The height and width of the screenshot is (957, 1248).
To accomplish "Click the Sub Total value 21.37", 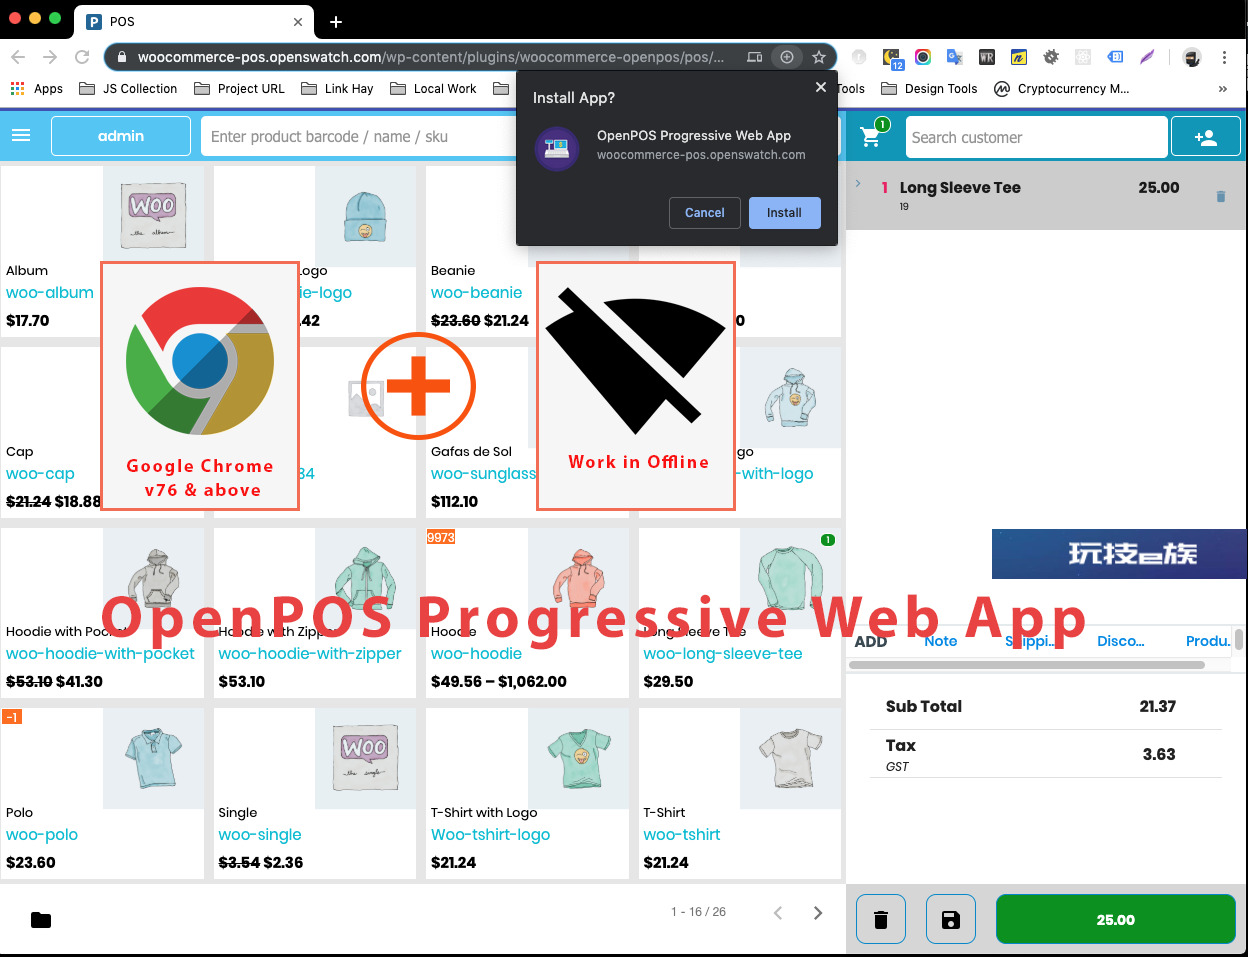I will click(1157, 706).
